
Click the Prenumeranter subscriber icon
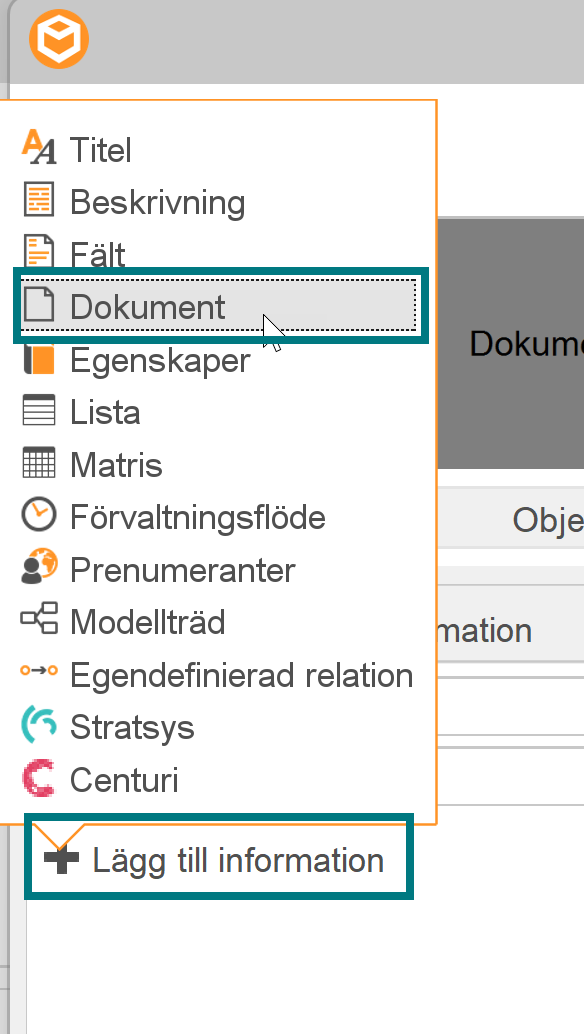click(x=37, y=570)
